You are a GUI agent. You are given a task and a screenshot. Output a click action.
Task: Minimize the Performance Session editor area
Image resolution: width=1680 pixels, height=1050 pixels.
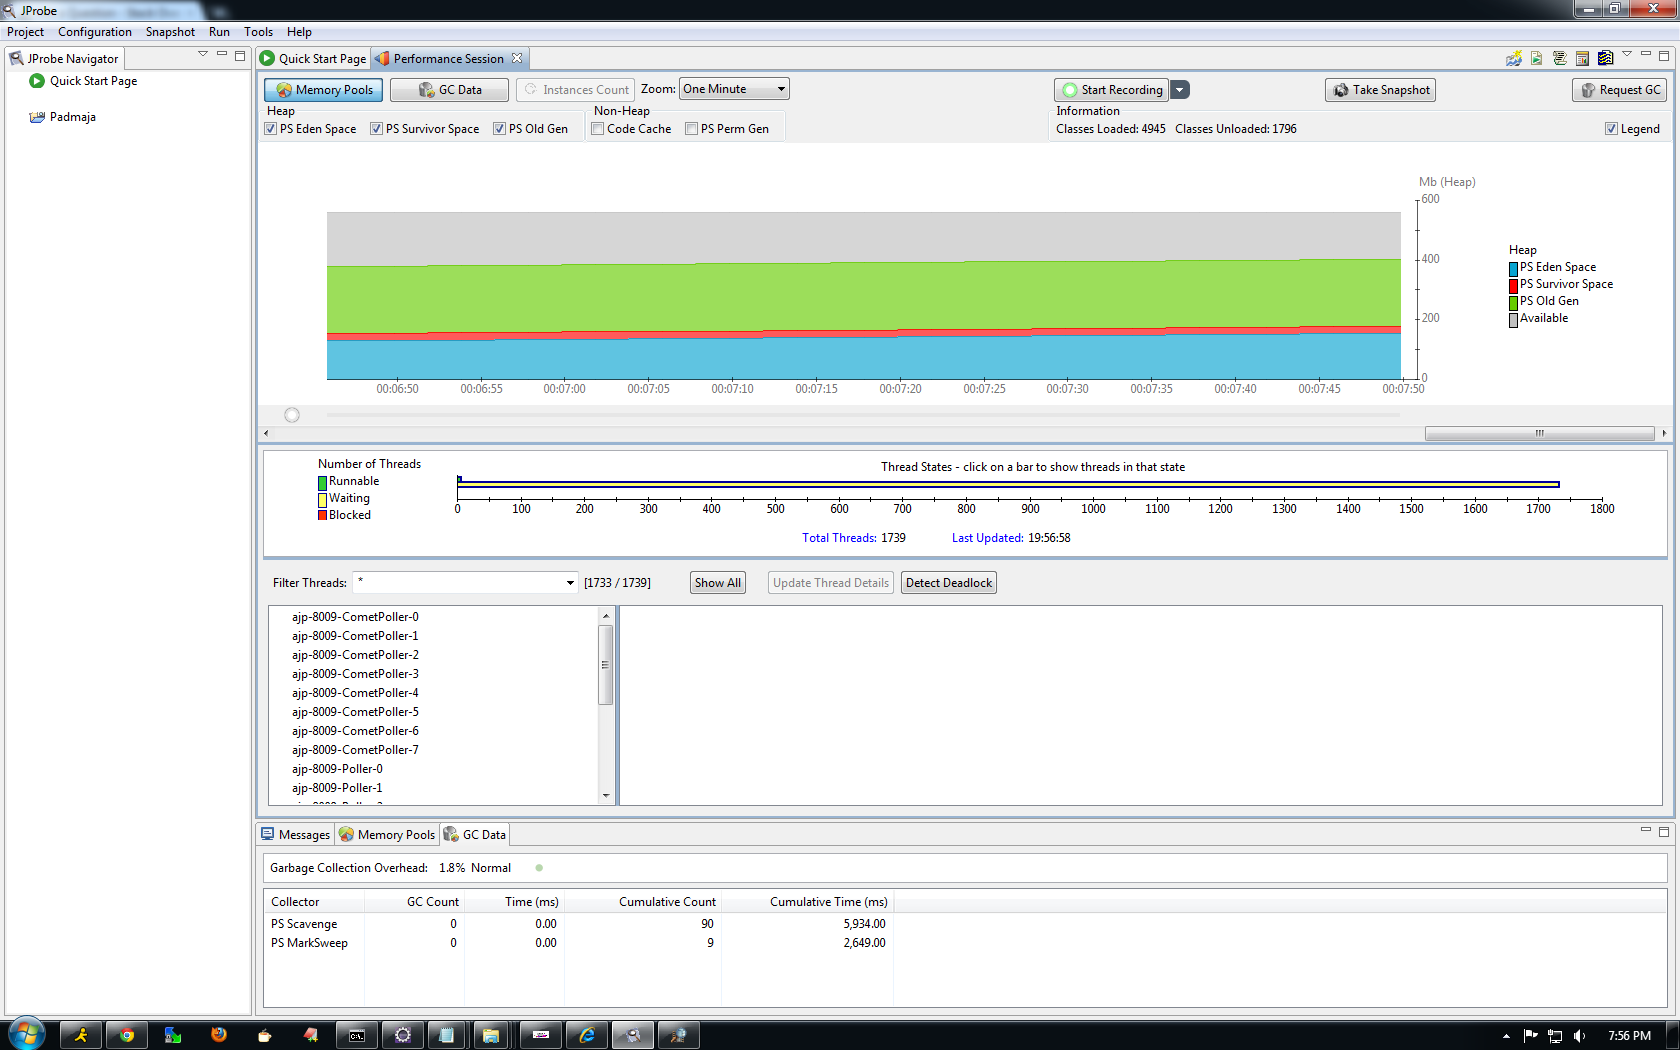pyautogui.click(x=1646, y=54)
